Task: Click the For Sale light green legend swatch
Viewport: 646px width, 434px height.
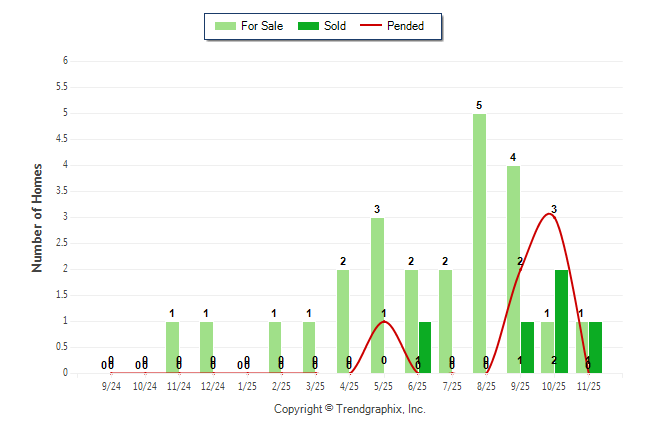Action: [x=224, y=26]
